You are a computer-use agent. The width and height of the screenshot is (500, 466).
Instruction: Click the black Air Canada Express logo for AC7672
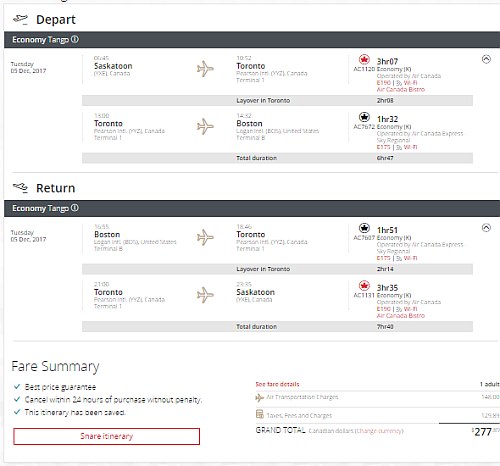(x=364, y=117)
